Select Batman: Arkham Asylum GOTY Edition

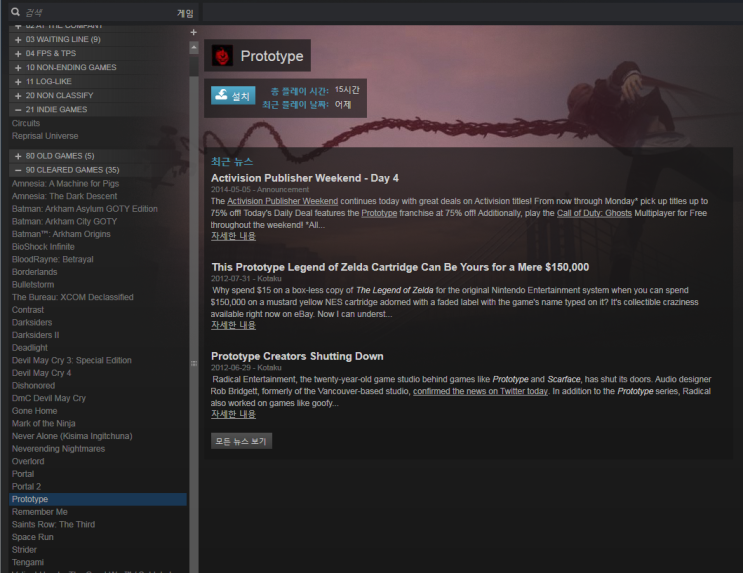pyautogui.click(x=85, y=209)
